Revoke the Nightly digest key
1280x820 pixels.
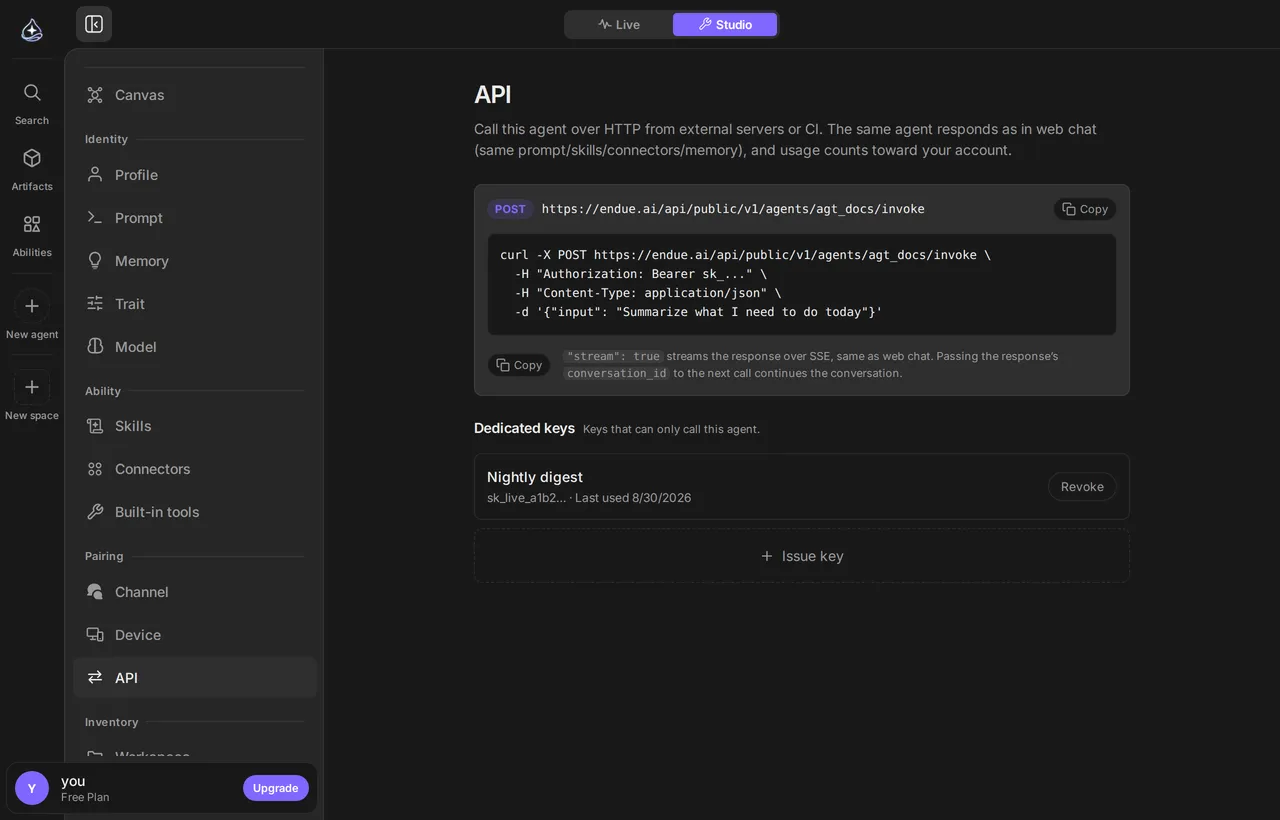[x=1082, y=487]
